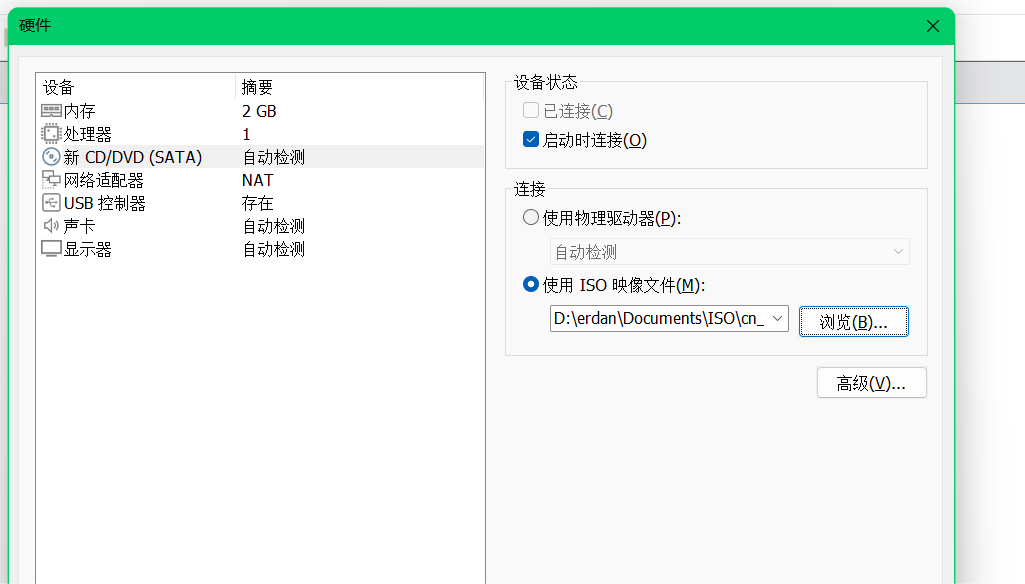Close the hardware (硬件) dialog

[933, 26]
